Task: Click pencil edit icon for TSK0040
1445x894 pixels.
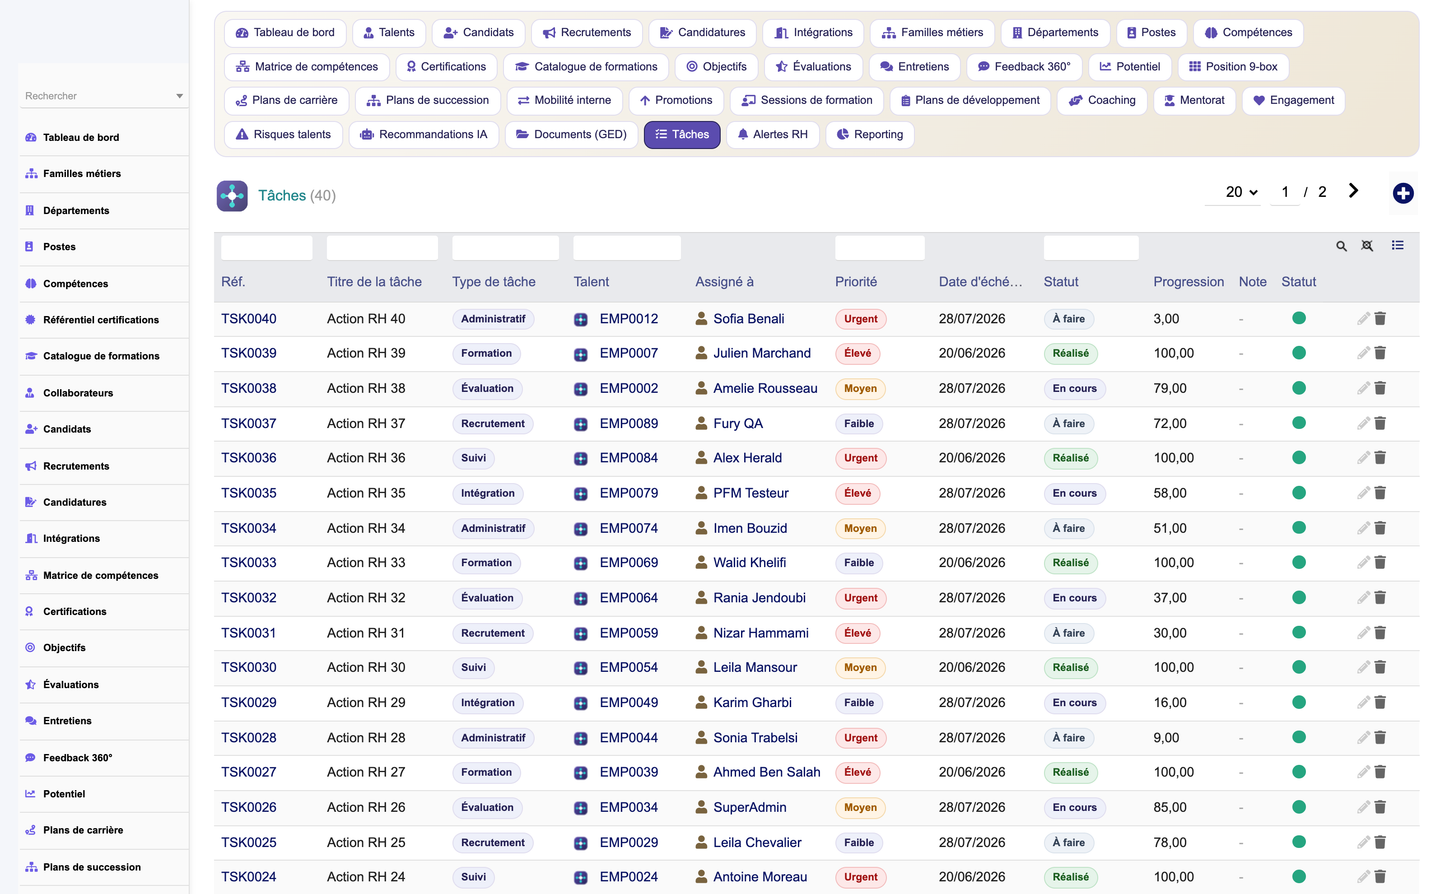Action: click(x=1363, y=318)
